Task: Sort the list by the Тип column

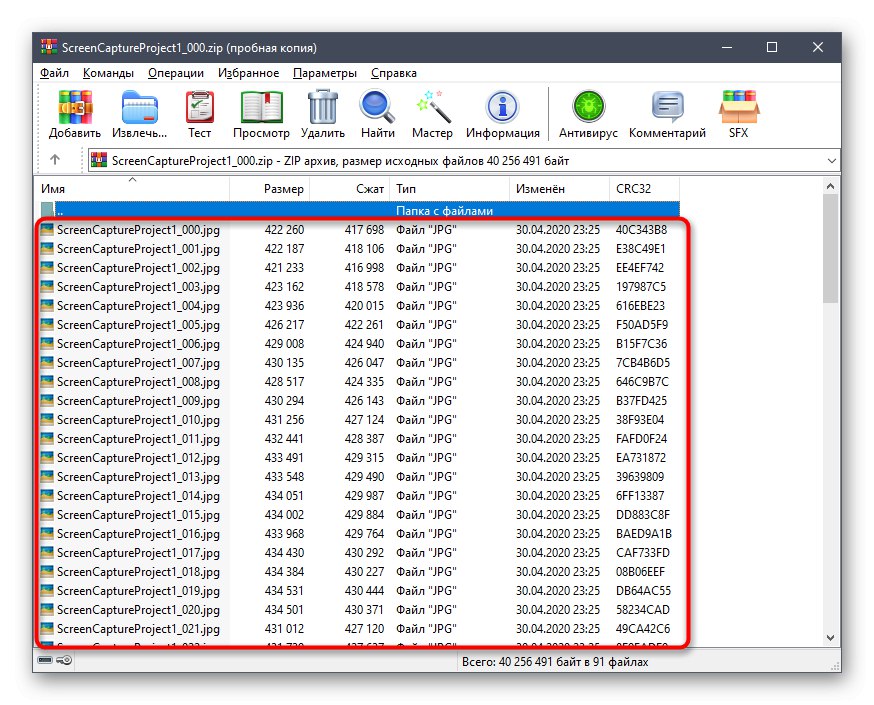Action: coord(450,188)
